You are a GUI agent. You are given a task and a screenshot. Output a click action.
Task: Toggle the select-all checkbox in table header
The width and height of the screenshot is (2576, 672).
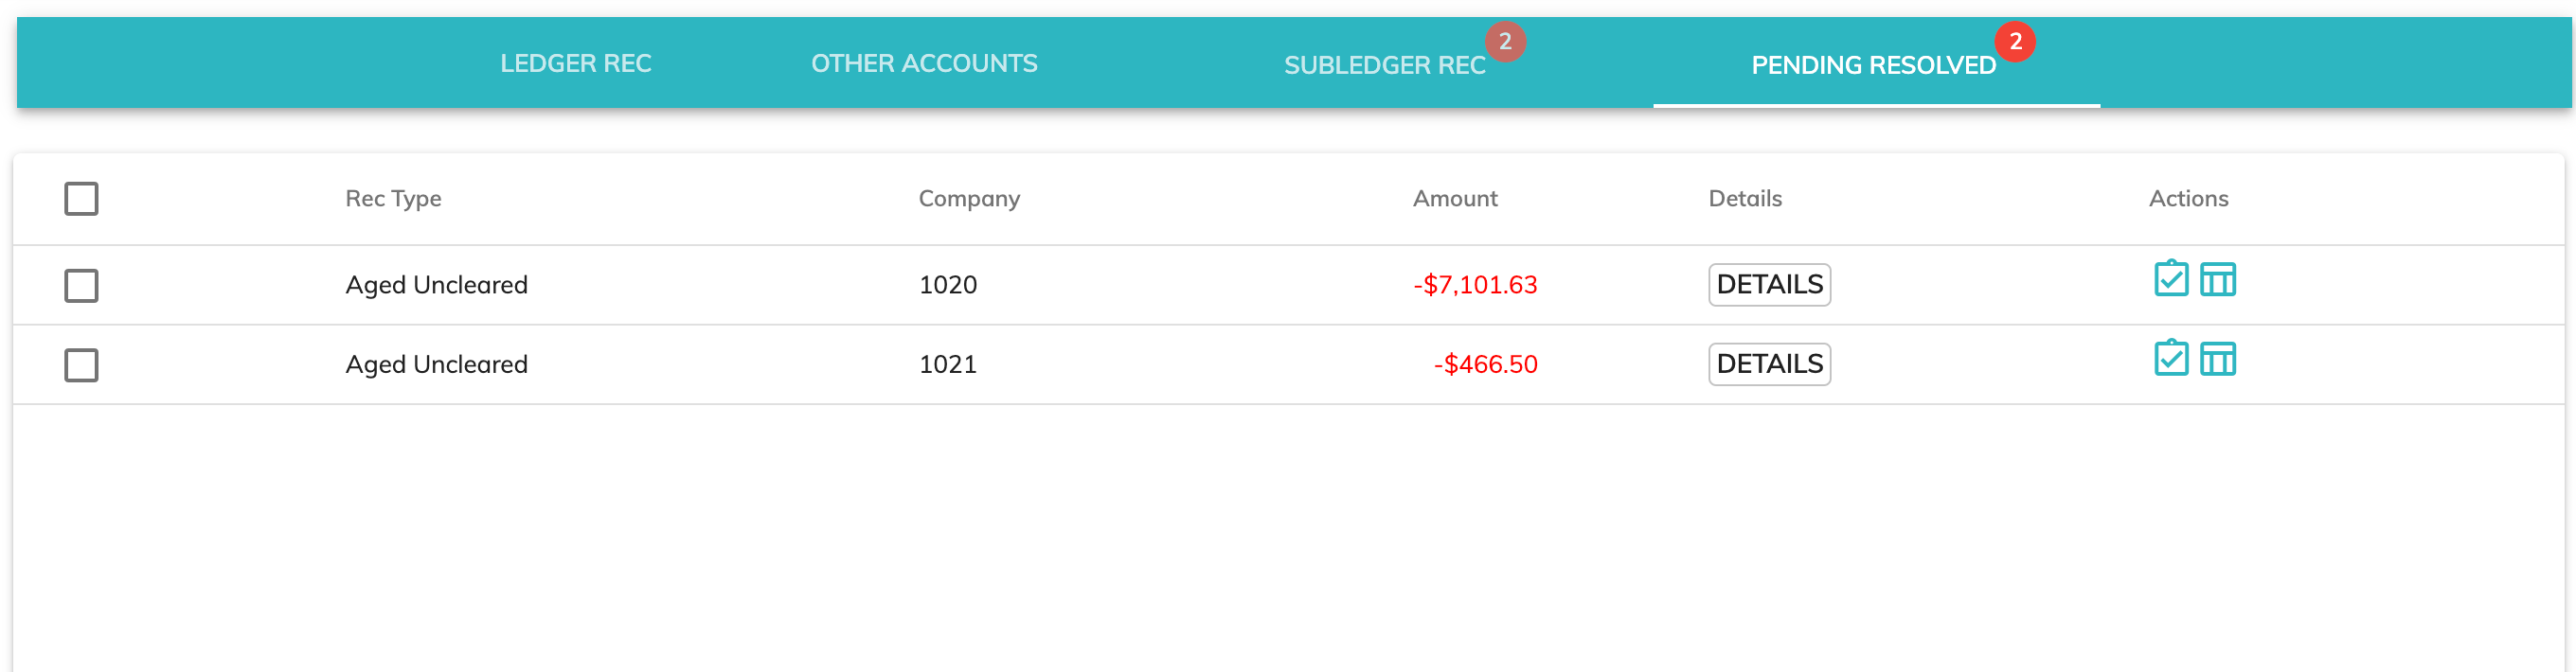(81, 198)
